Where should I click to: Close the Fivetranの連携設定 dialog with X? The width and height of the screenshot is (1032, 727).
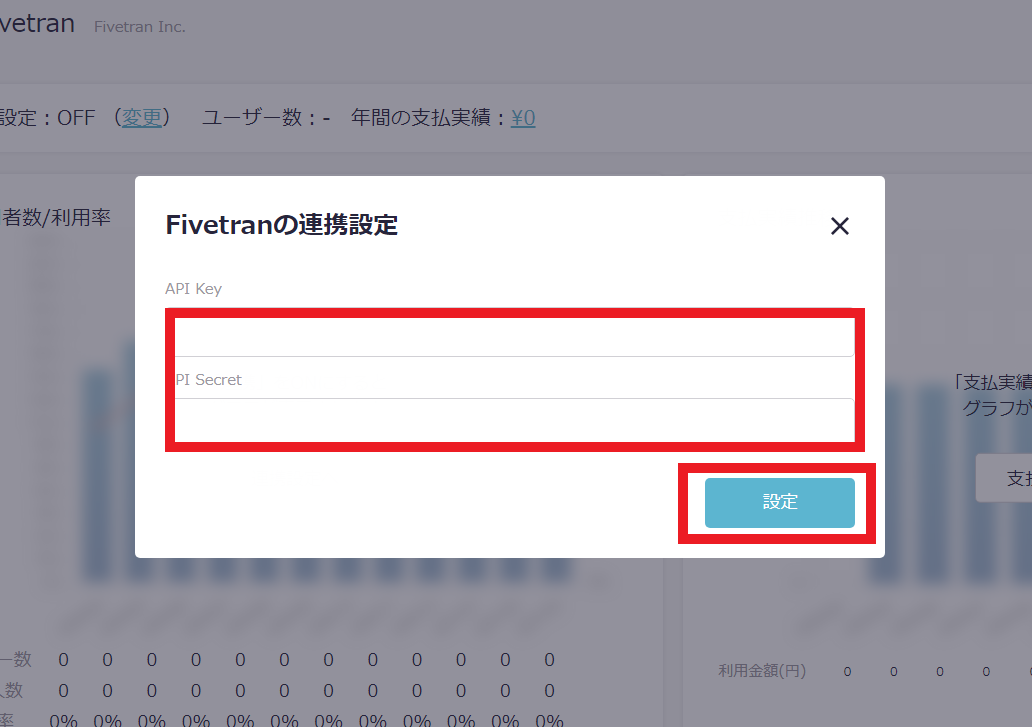[x=840, y=226]
